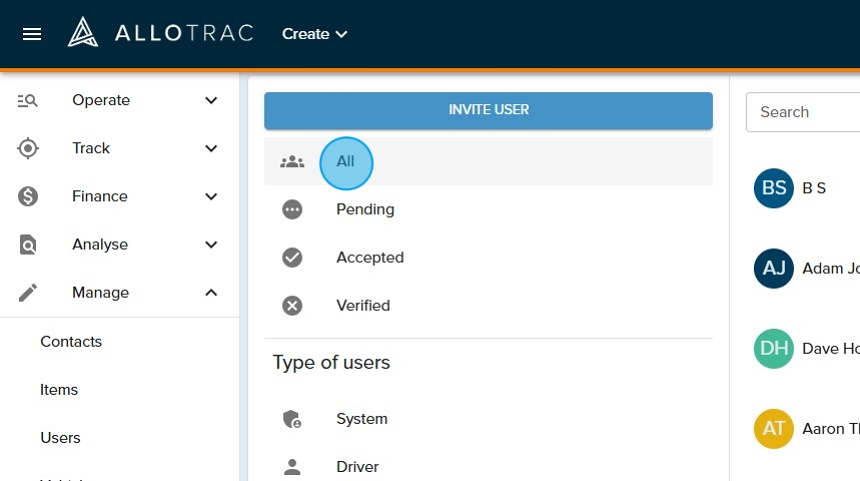Screen dimensions: 860x481
Task: Expand the Operate sidebar section
Action: click(211, 100)
